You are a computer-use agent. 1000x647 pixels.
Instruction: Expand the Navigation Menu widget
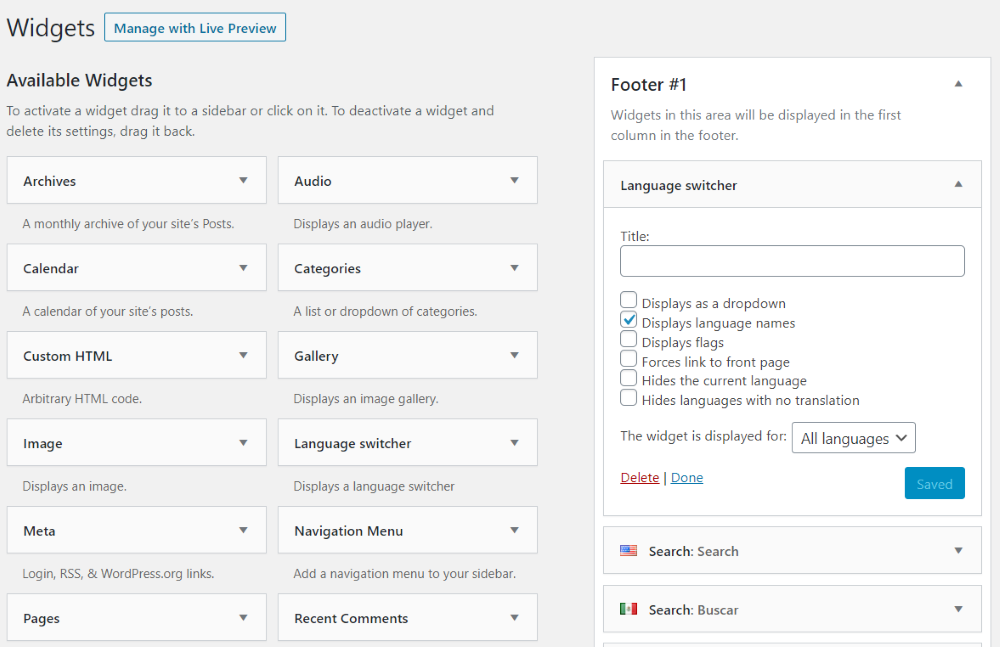coord(514,531)
